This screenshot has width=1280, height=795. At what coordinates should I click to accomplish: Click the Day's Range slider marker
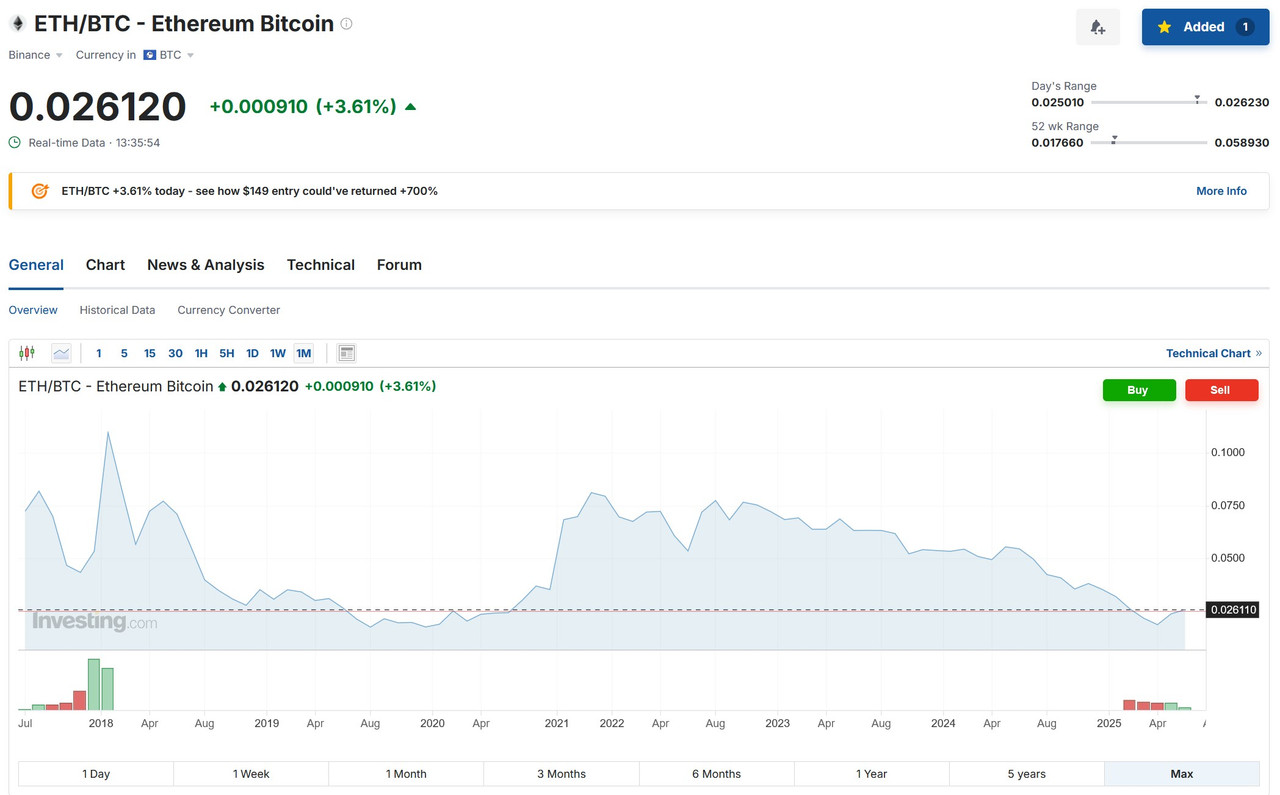1197,99
